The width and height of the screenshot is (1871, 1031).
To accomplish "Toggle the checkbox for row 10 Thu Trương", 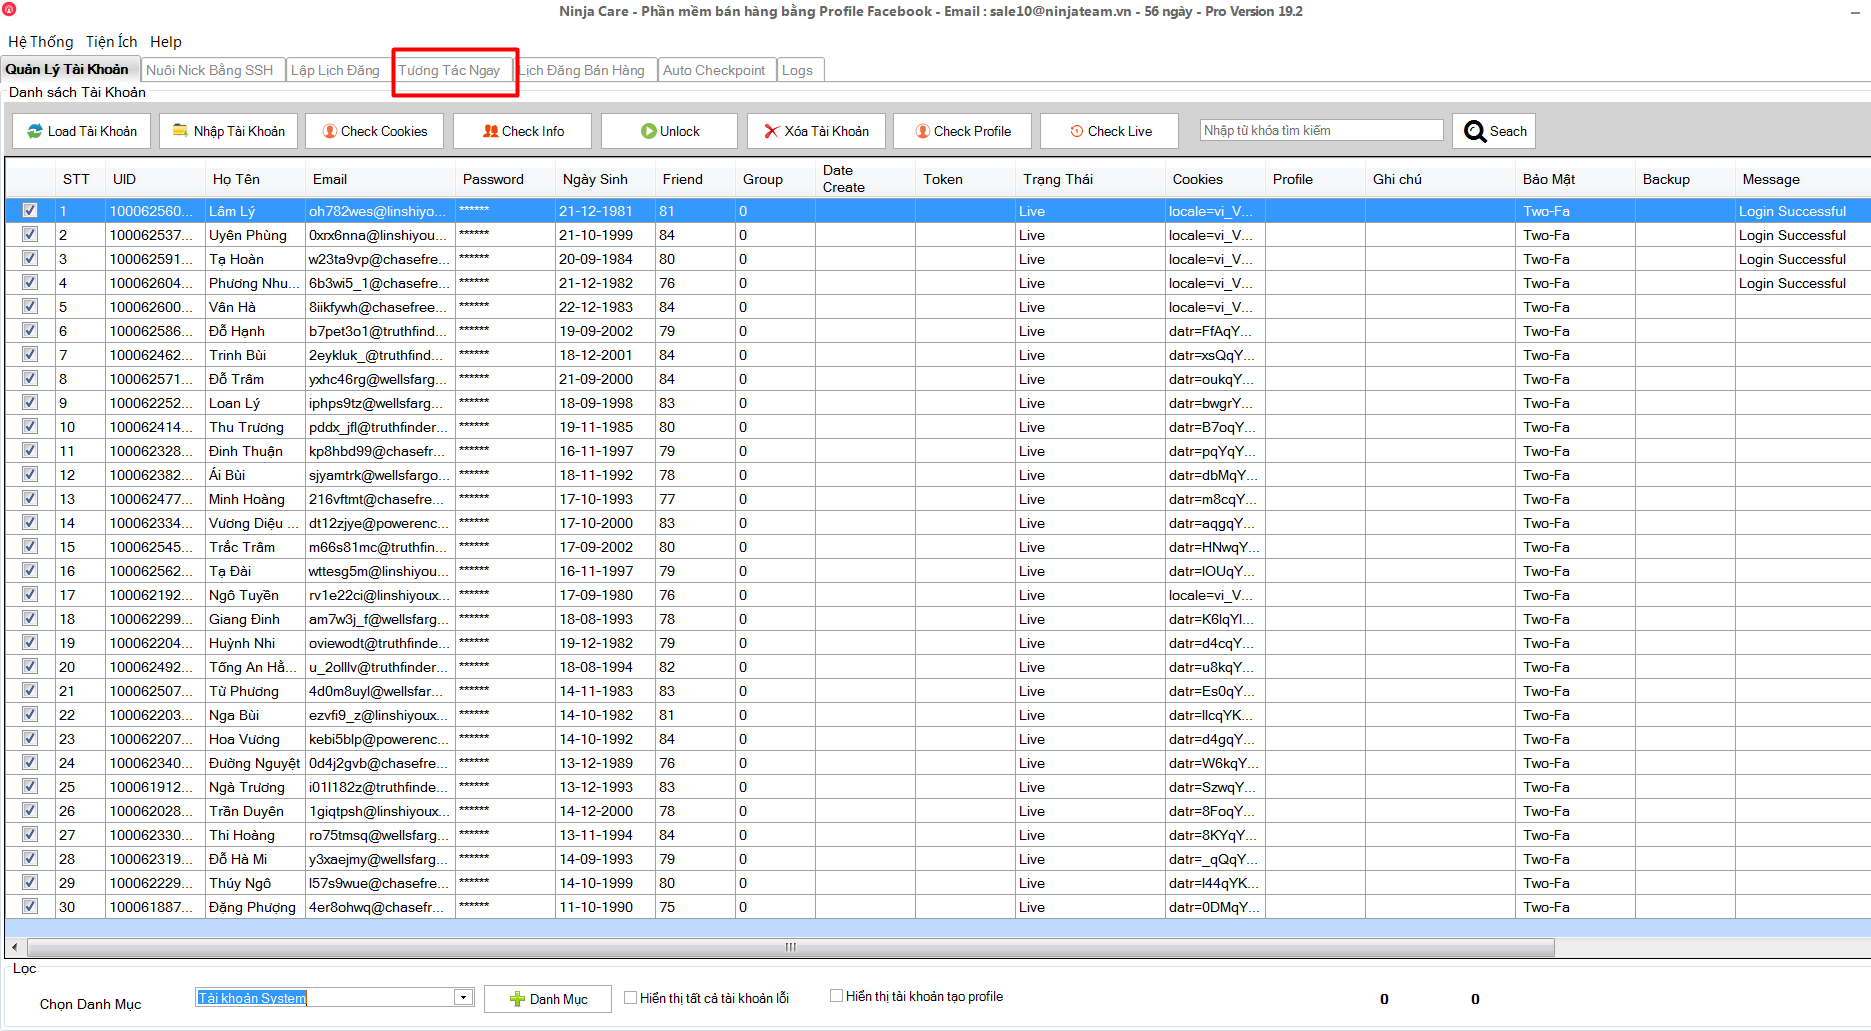I will point(30,426).
